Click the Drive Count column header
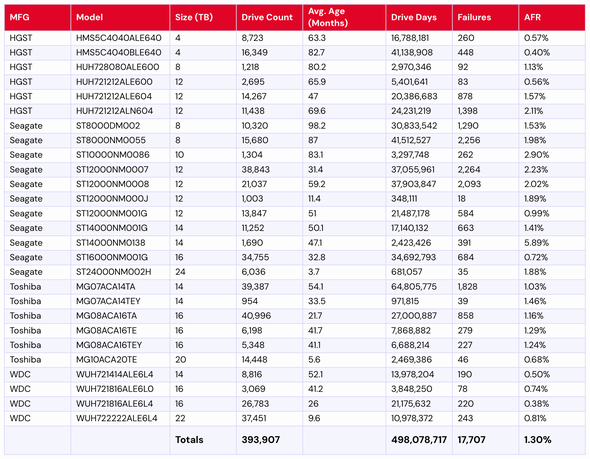 (x=269, y=17)
